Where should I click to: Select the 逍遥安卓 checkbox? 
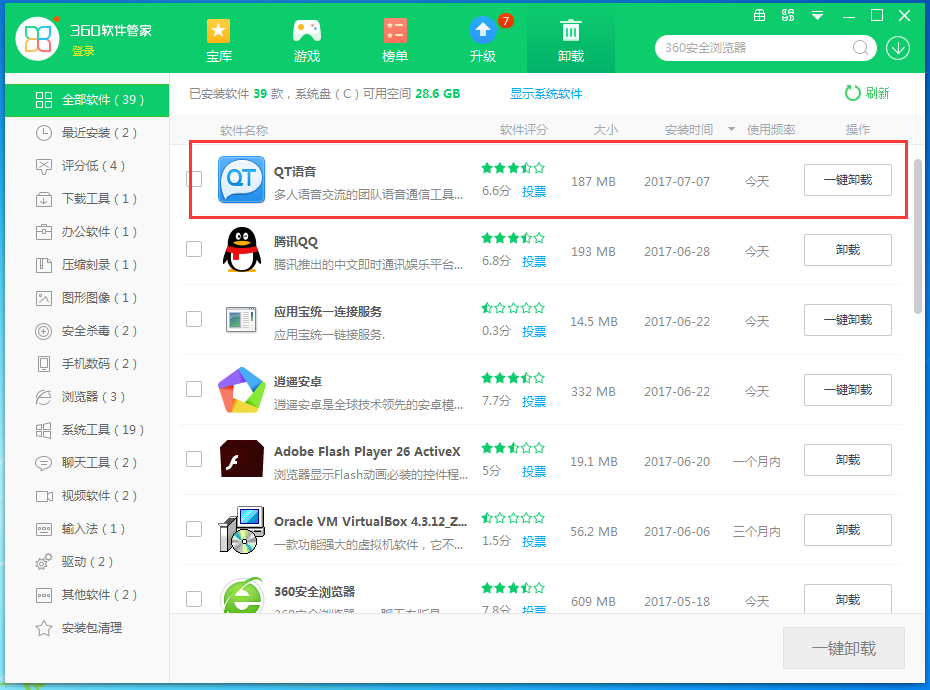[x=193, y=390]
